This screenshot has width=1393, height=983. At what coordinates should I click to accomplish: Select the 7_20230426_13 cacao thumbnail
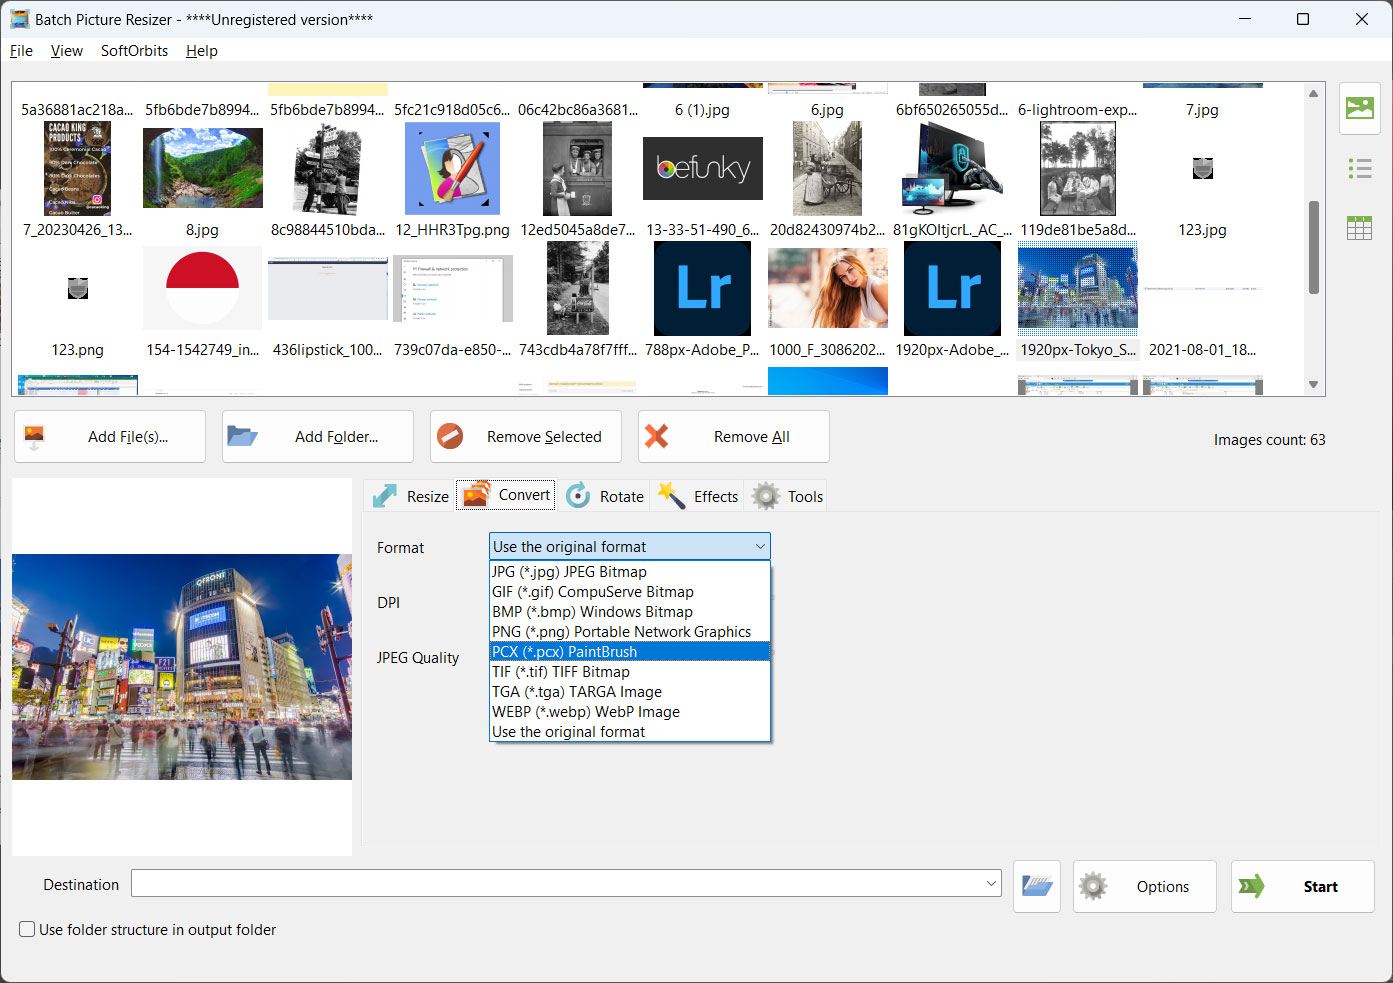click(77, 168)
